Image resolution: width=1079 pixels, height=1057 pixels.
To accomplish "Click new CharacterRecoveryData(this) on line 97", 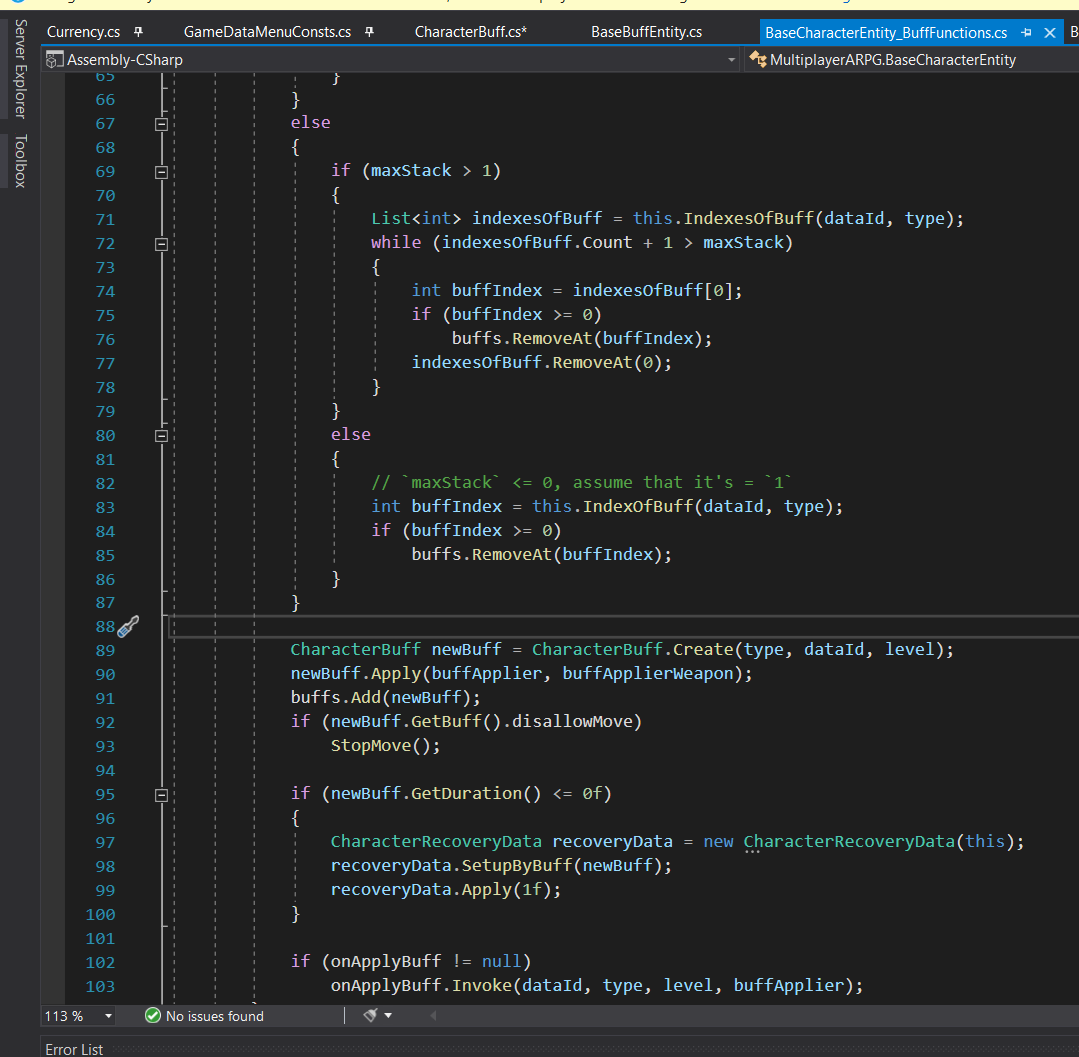I will [858, 842].
